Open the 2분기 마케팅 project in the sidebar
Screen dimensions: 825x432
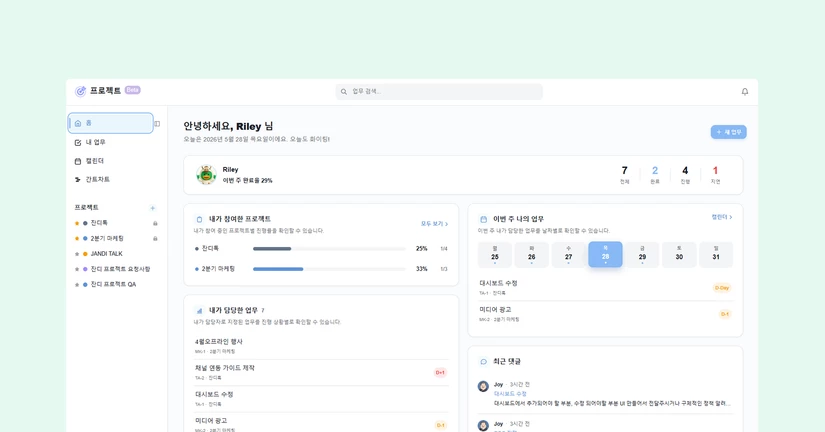(107, 238)
